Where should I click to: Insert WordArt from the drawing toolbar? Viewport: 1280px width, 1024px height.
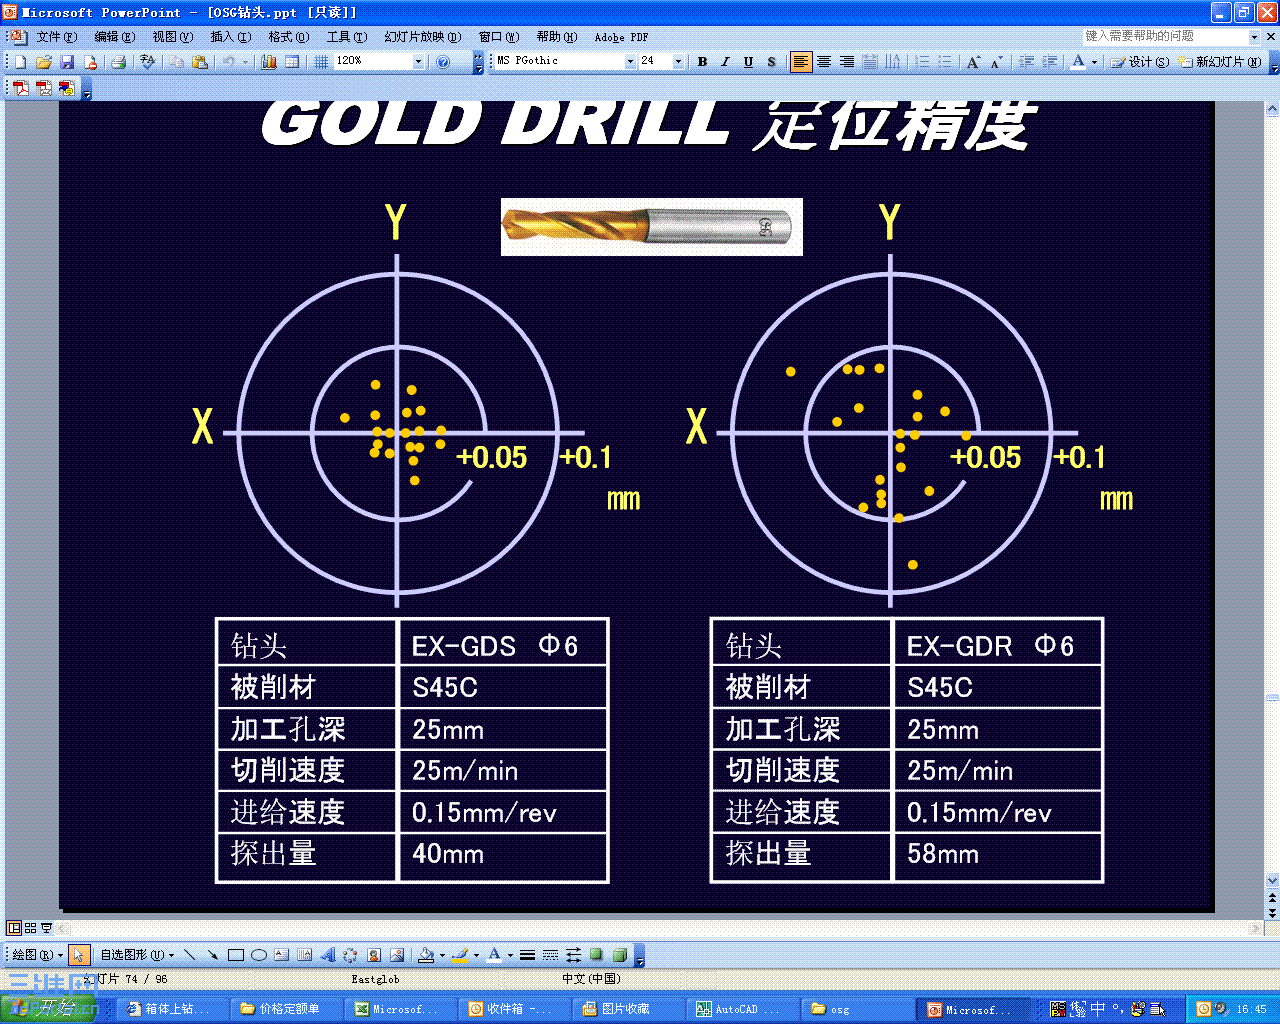(327, 955)
